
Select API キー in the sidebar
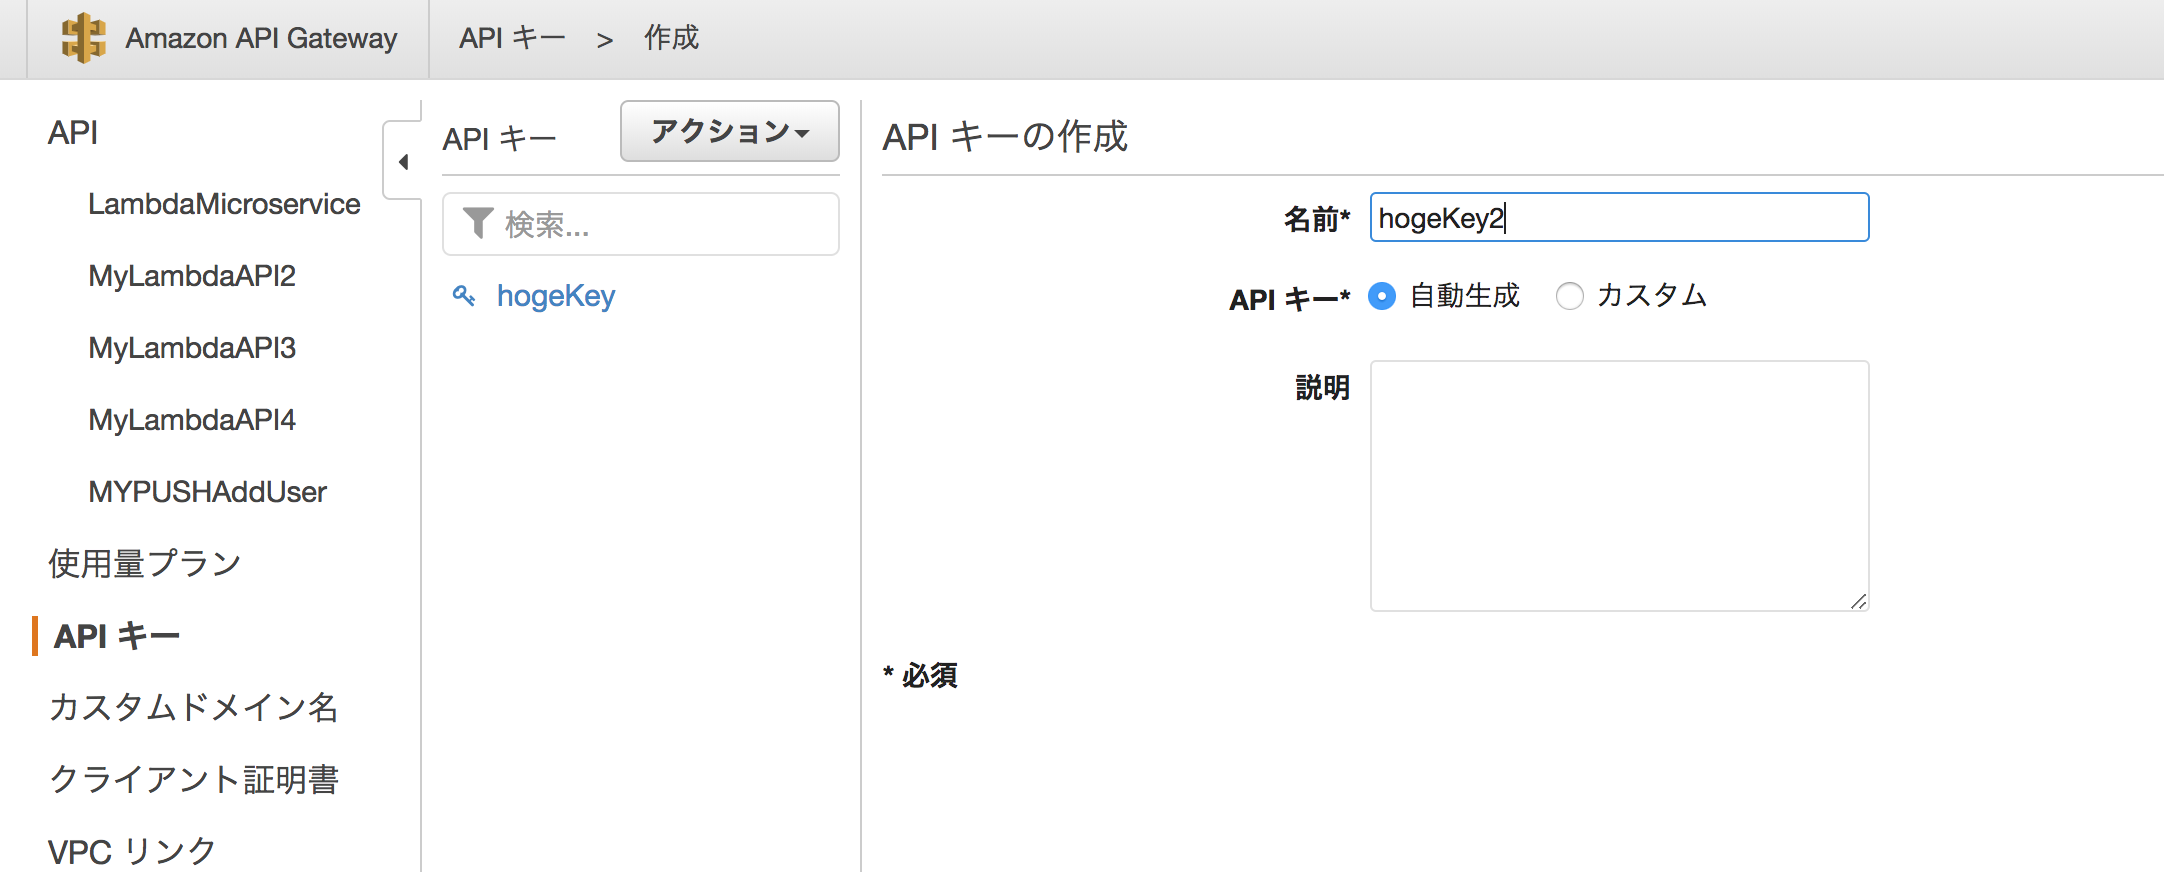(117, 636)
